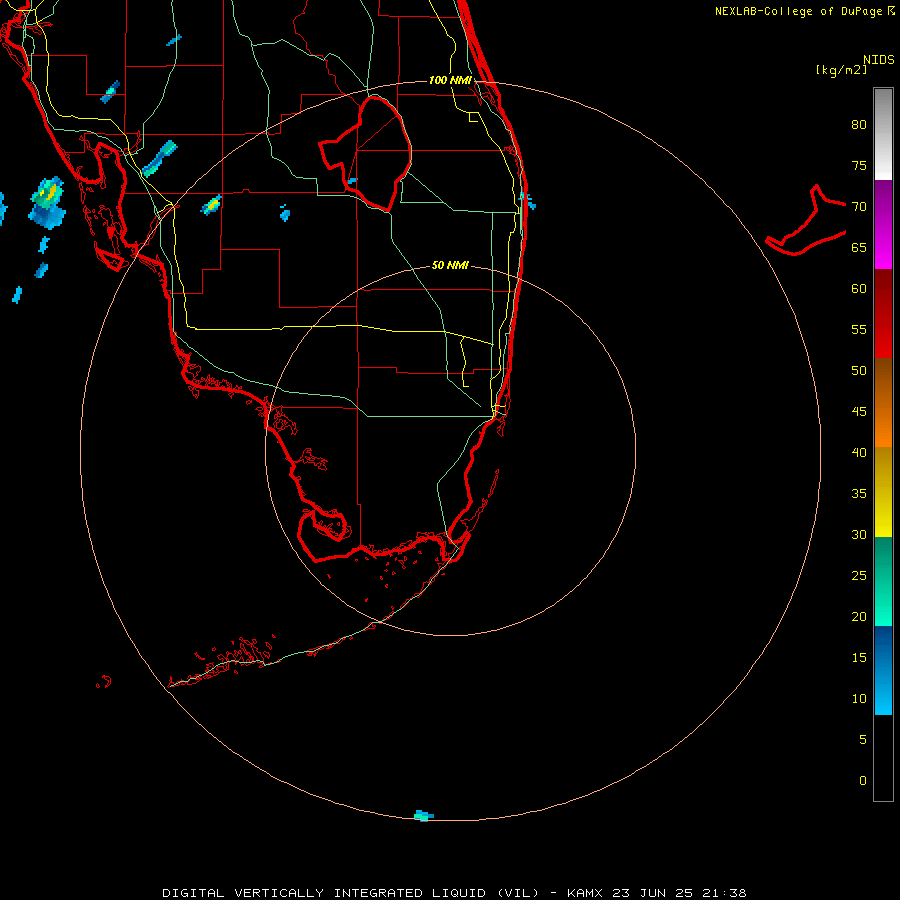
Task: Pick the white-gray segment atop the color bar
Action: click(883, 134)
